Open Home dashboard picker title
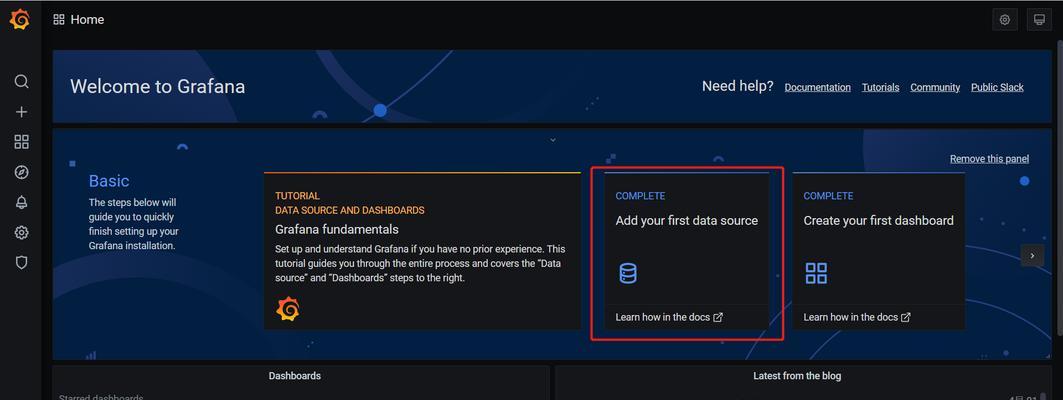The image size is (1063, 400). click(x=87, y=20)
